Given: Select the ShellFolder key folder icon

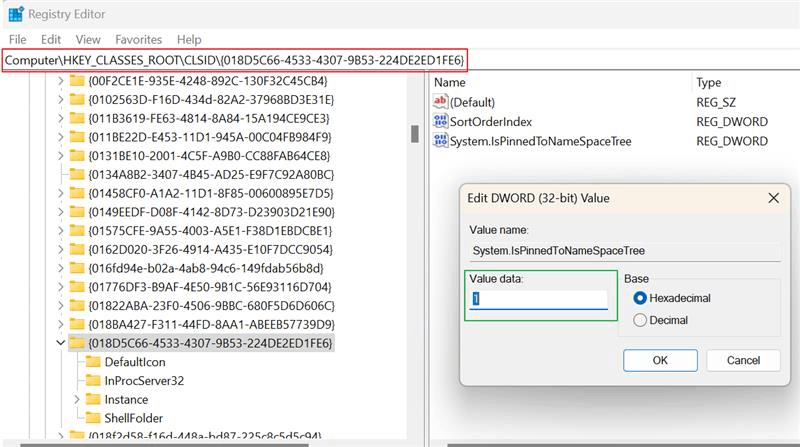Looking at the screenshot, I should pos(93,418).
